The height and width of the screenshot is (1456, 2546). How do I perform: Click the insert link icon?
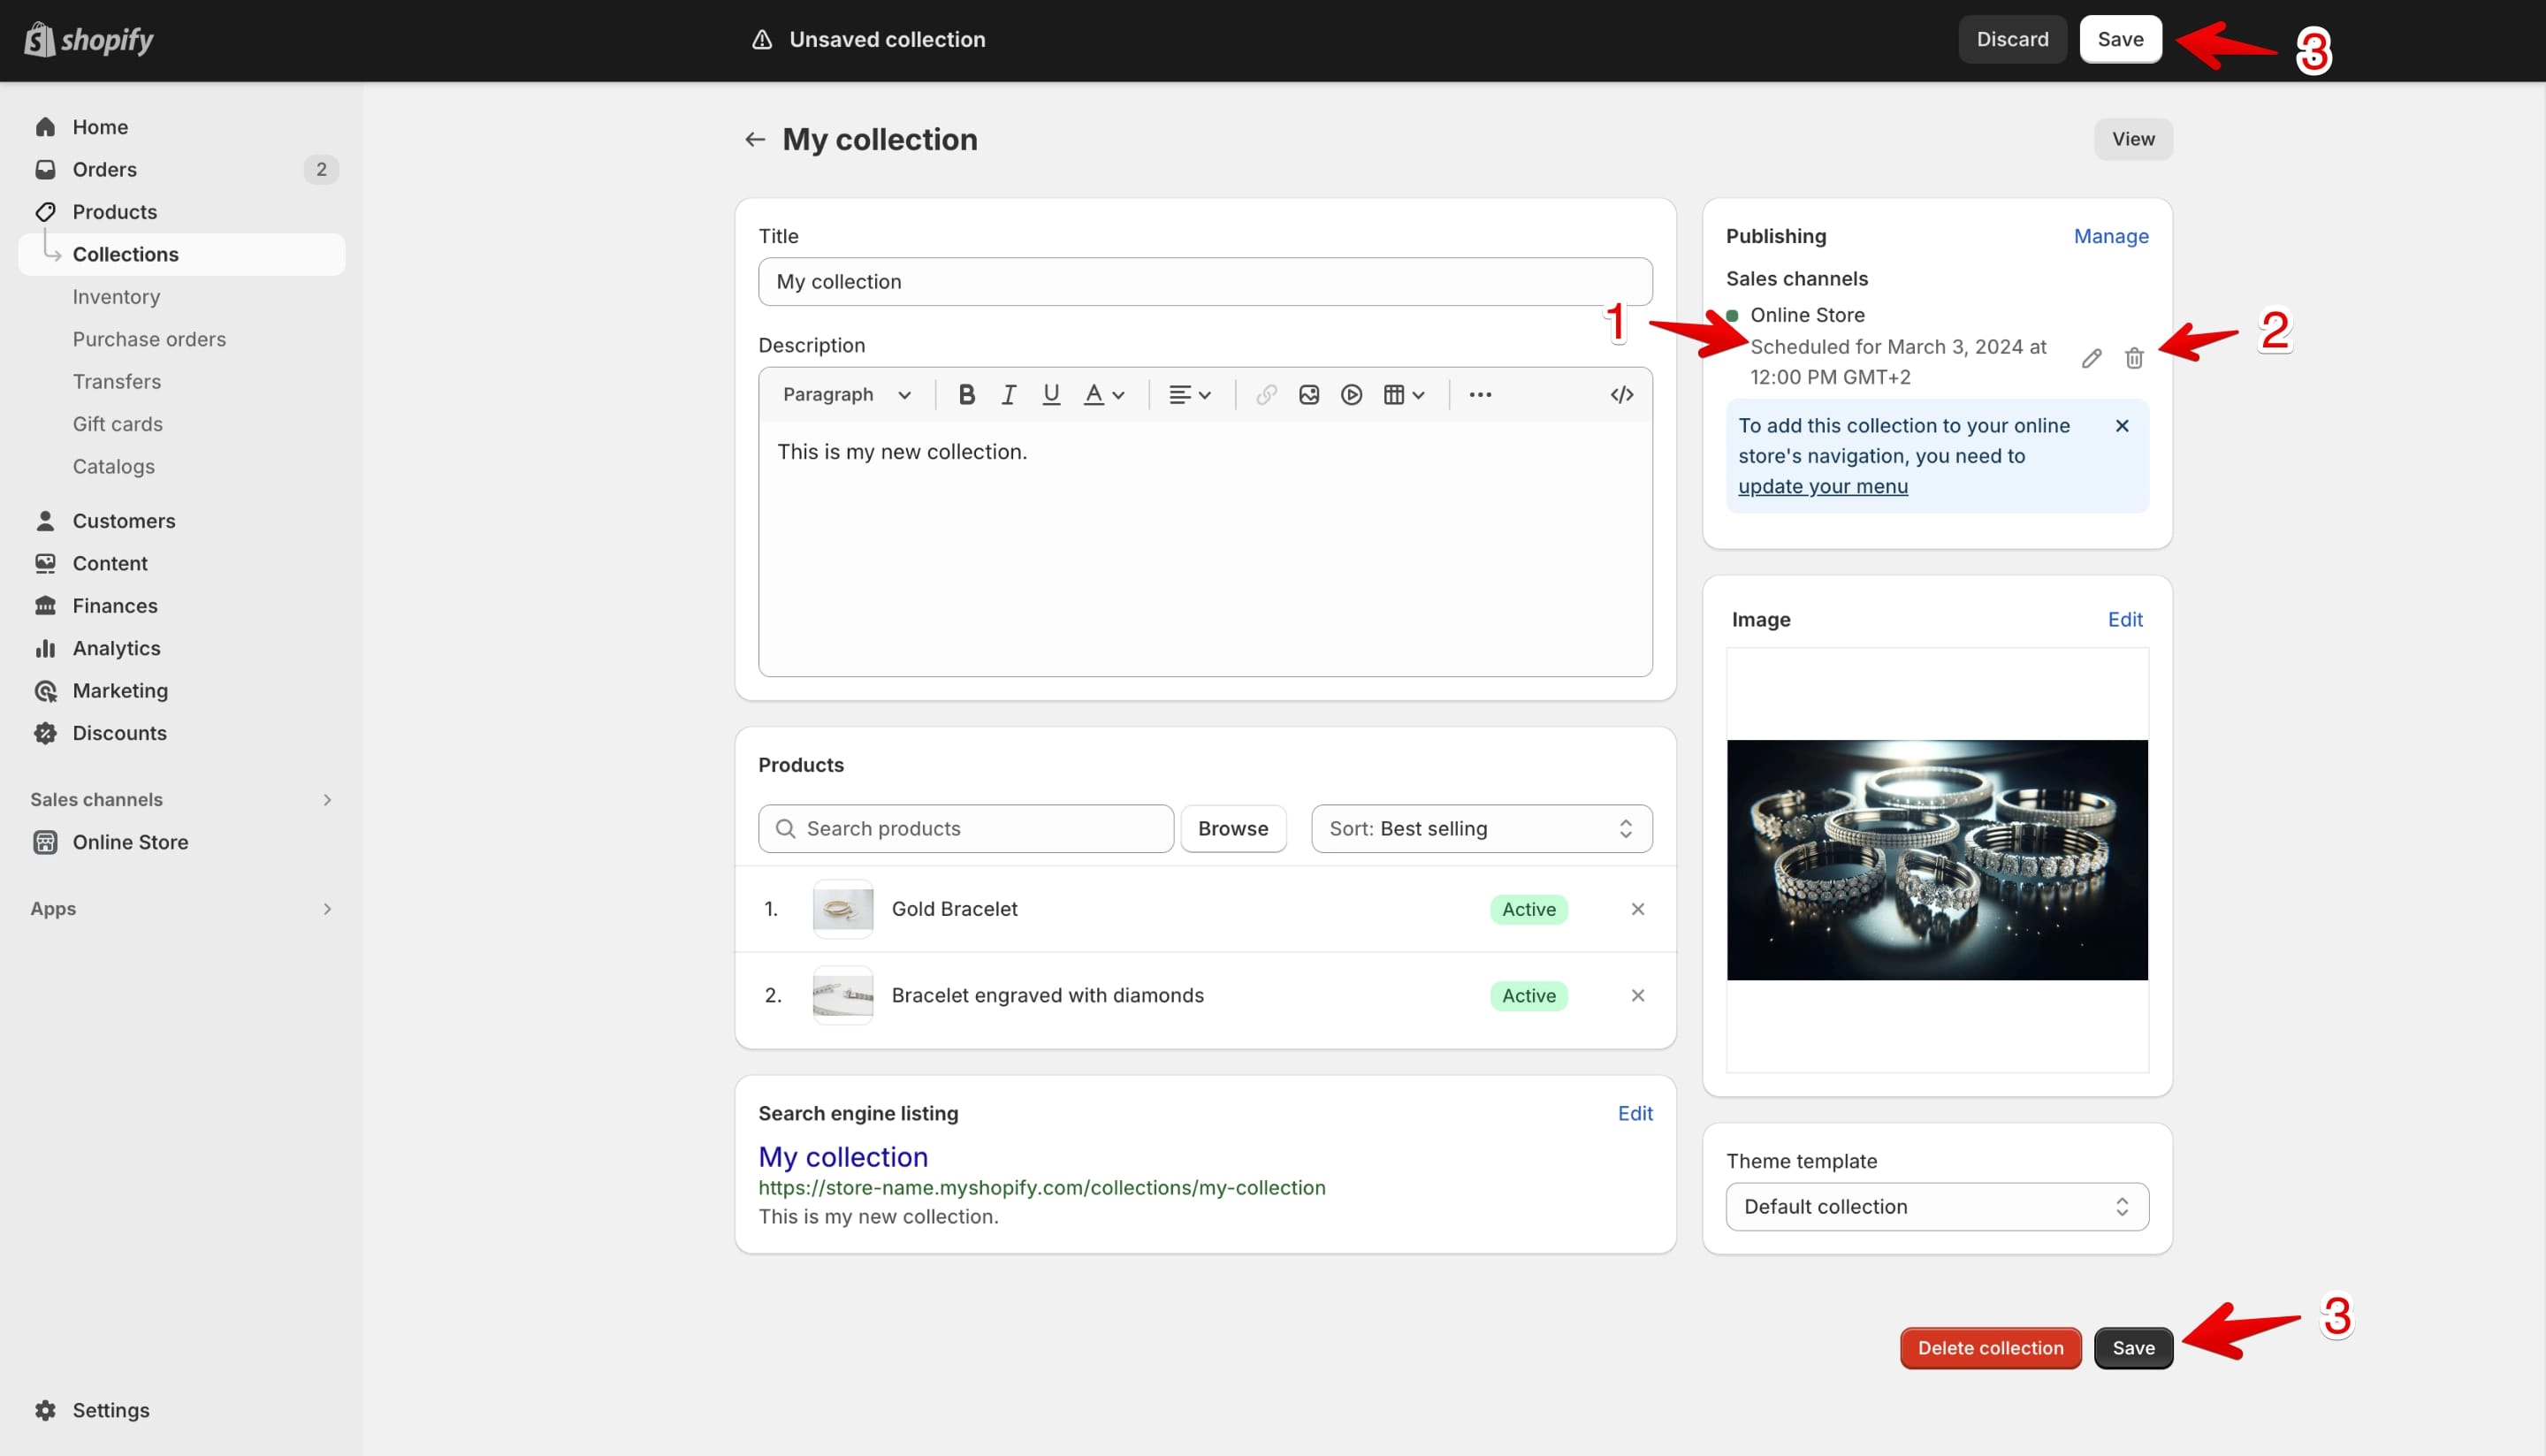tap(1266, 395)
